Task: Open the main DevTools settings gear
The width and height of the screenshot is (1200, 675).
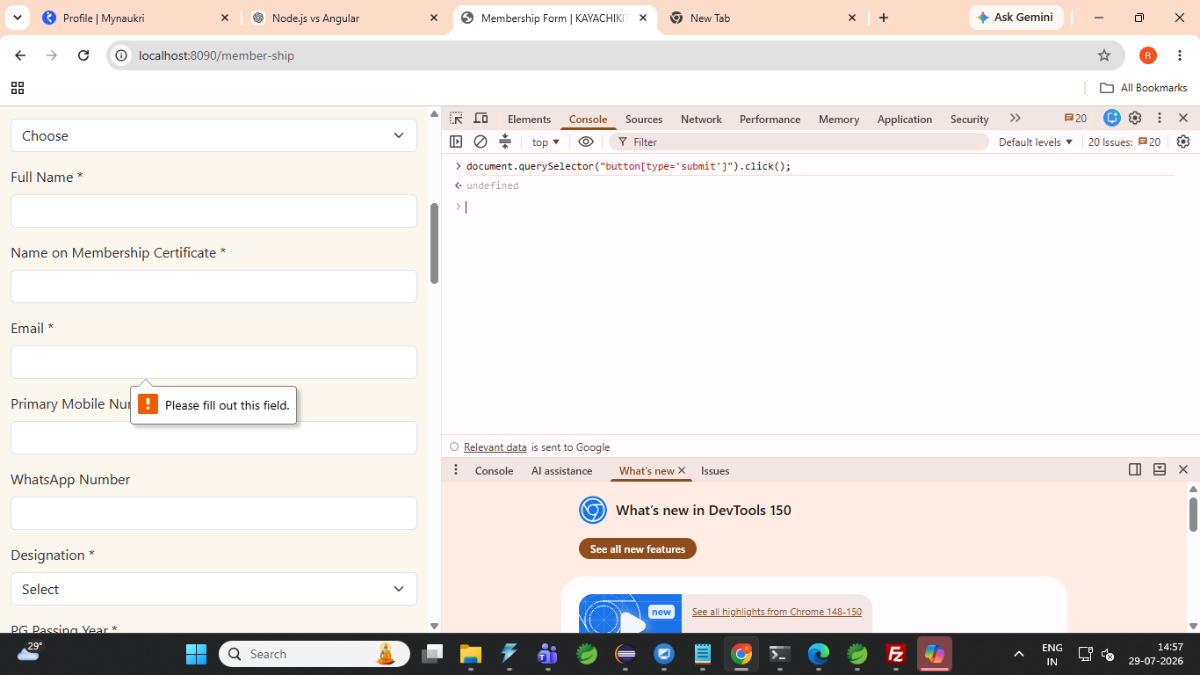Action: [1135, 118]
